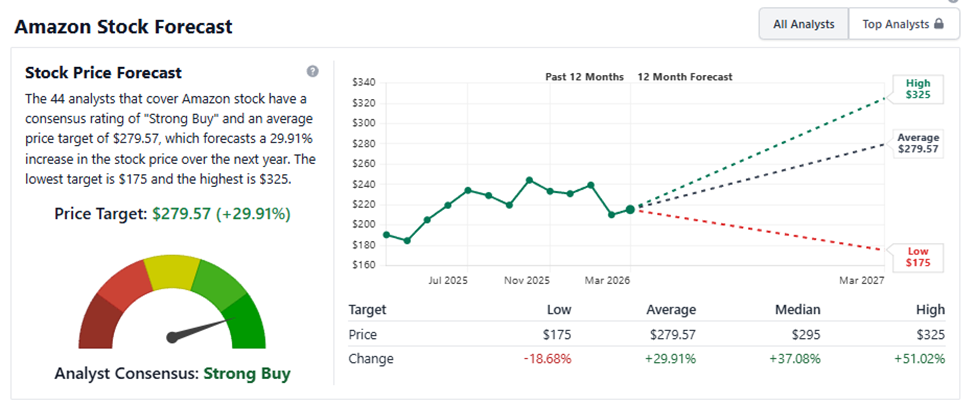Click the Jul 2025 axis label
This screenshot has height=405, width=975.
coord(449,281)
